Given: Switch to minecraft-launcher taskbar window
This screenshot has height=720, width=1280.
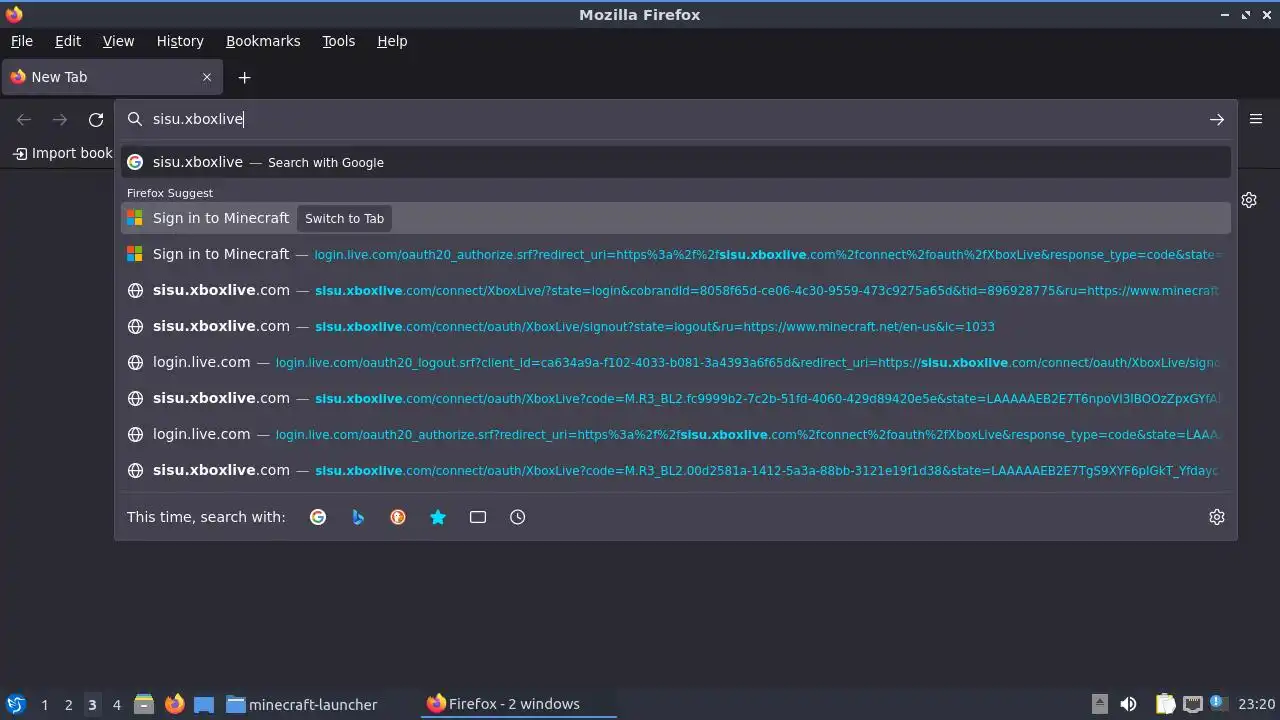Looking at the screenshot, I should pyautogui.click(x=302, y=704).
